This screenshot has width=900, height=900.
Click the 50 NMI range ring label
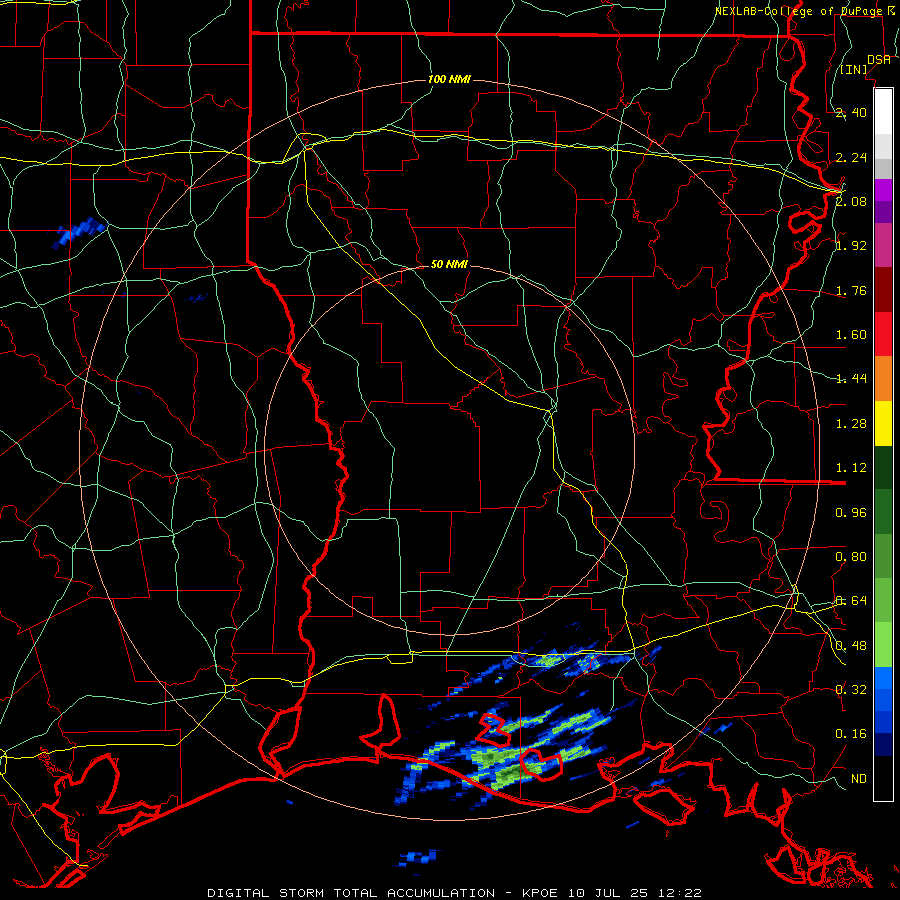pyautogui.click(x=449, y=264)
